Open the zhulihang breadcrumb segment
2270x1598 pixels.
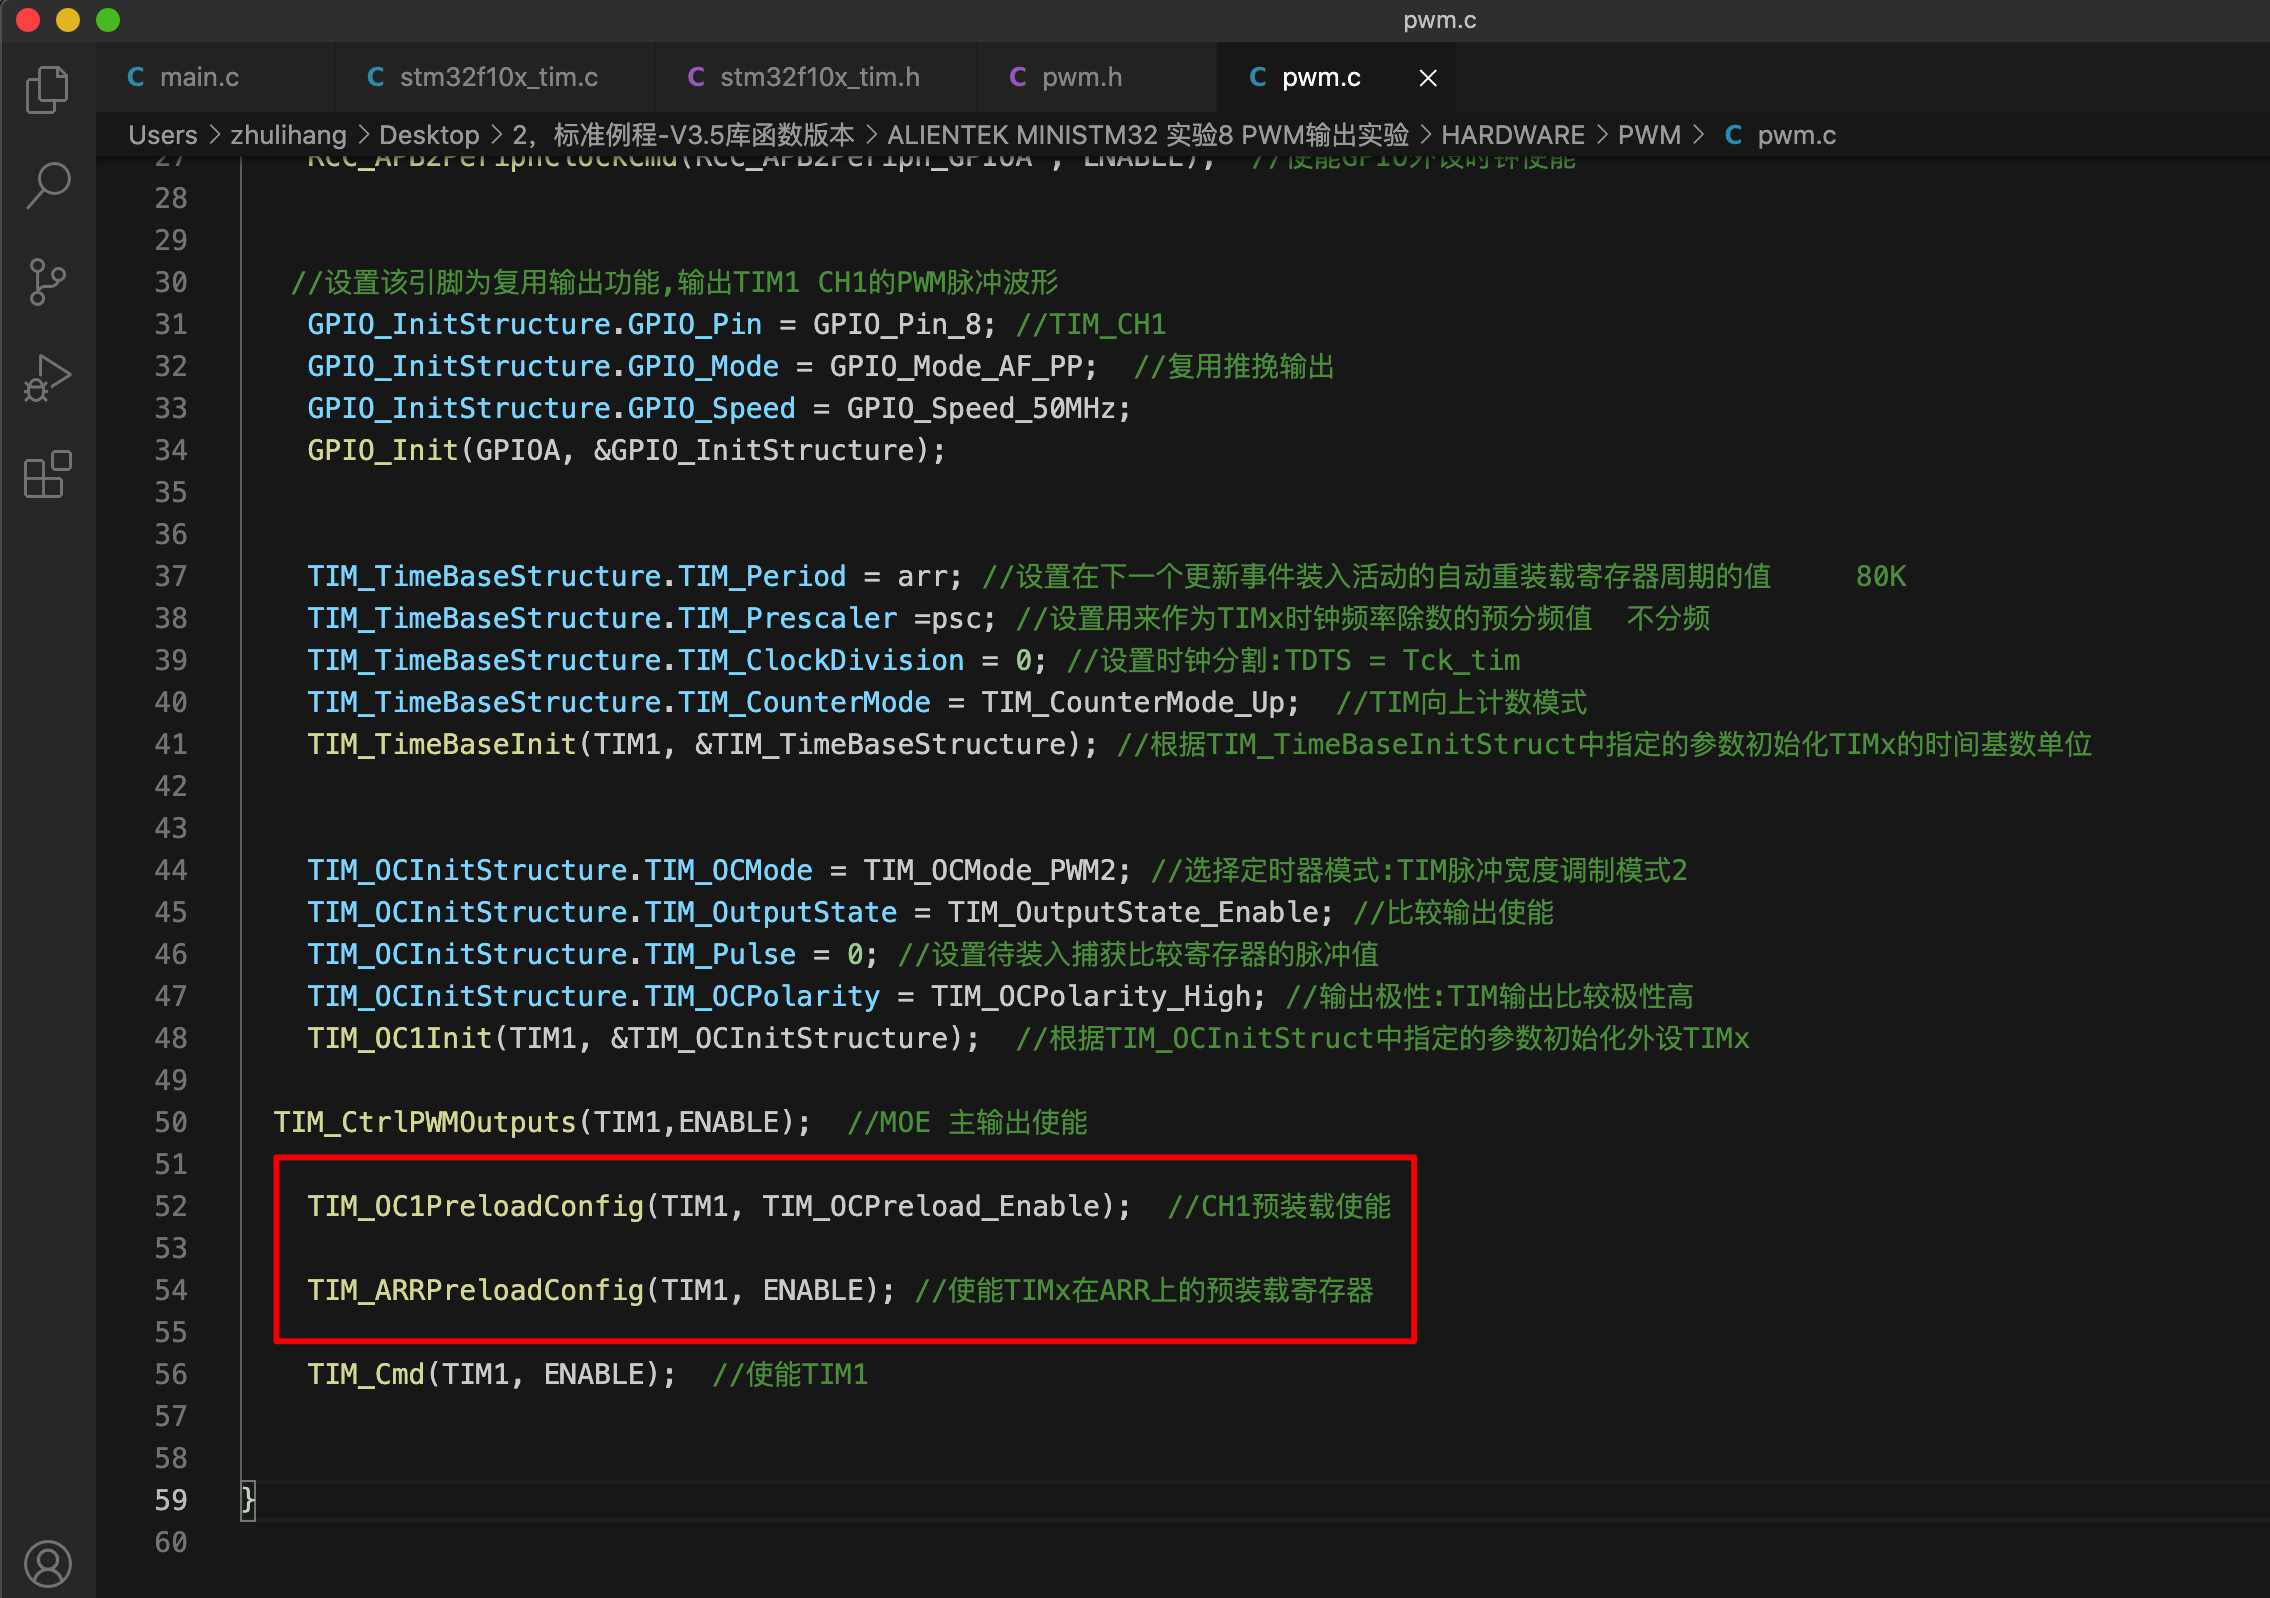[x=288, y=135]
